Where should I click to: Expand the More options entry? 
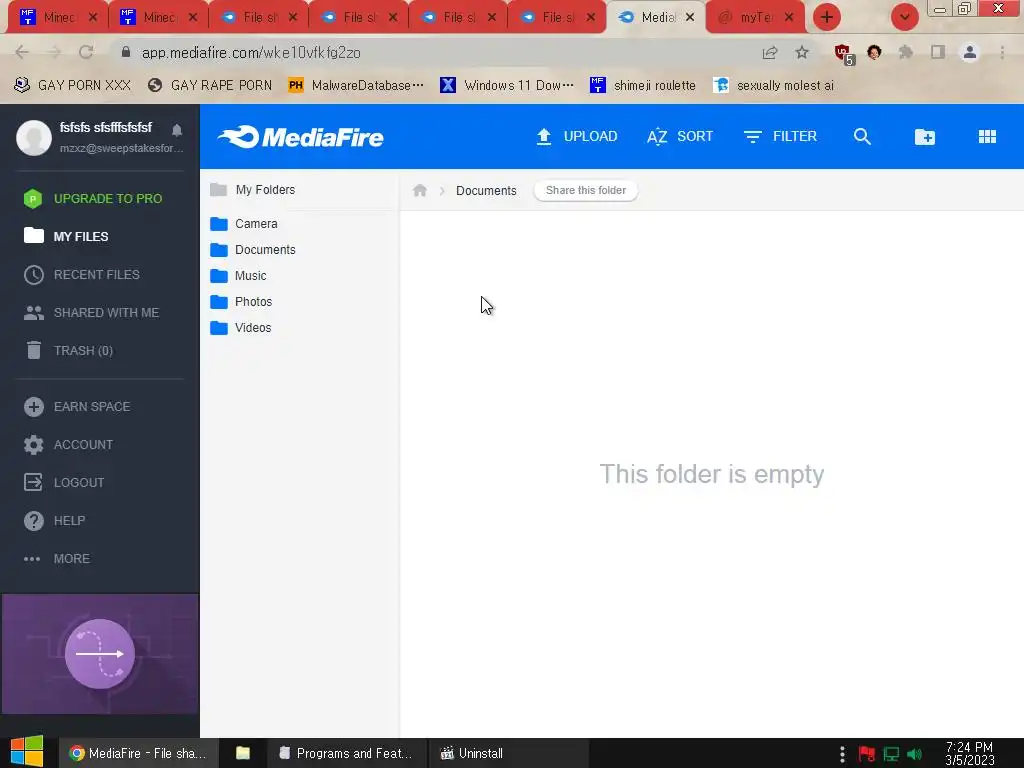57,559
